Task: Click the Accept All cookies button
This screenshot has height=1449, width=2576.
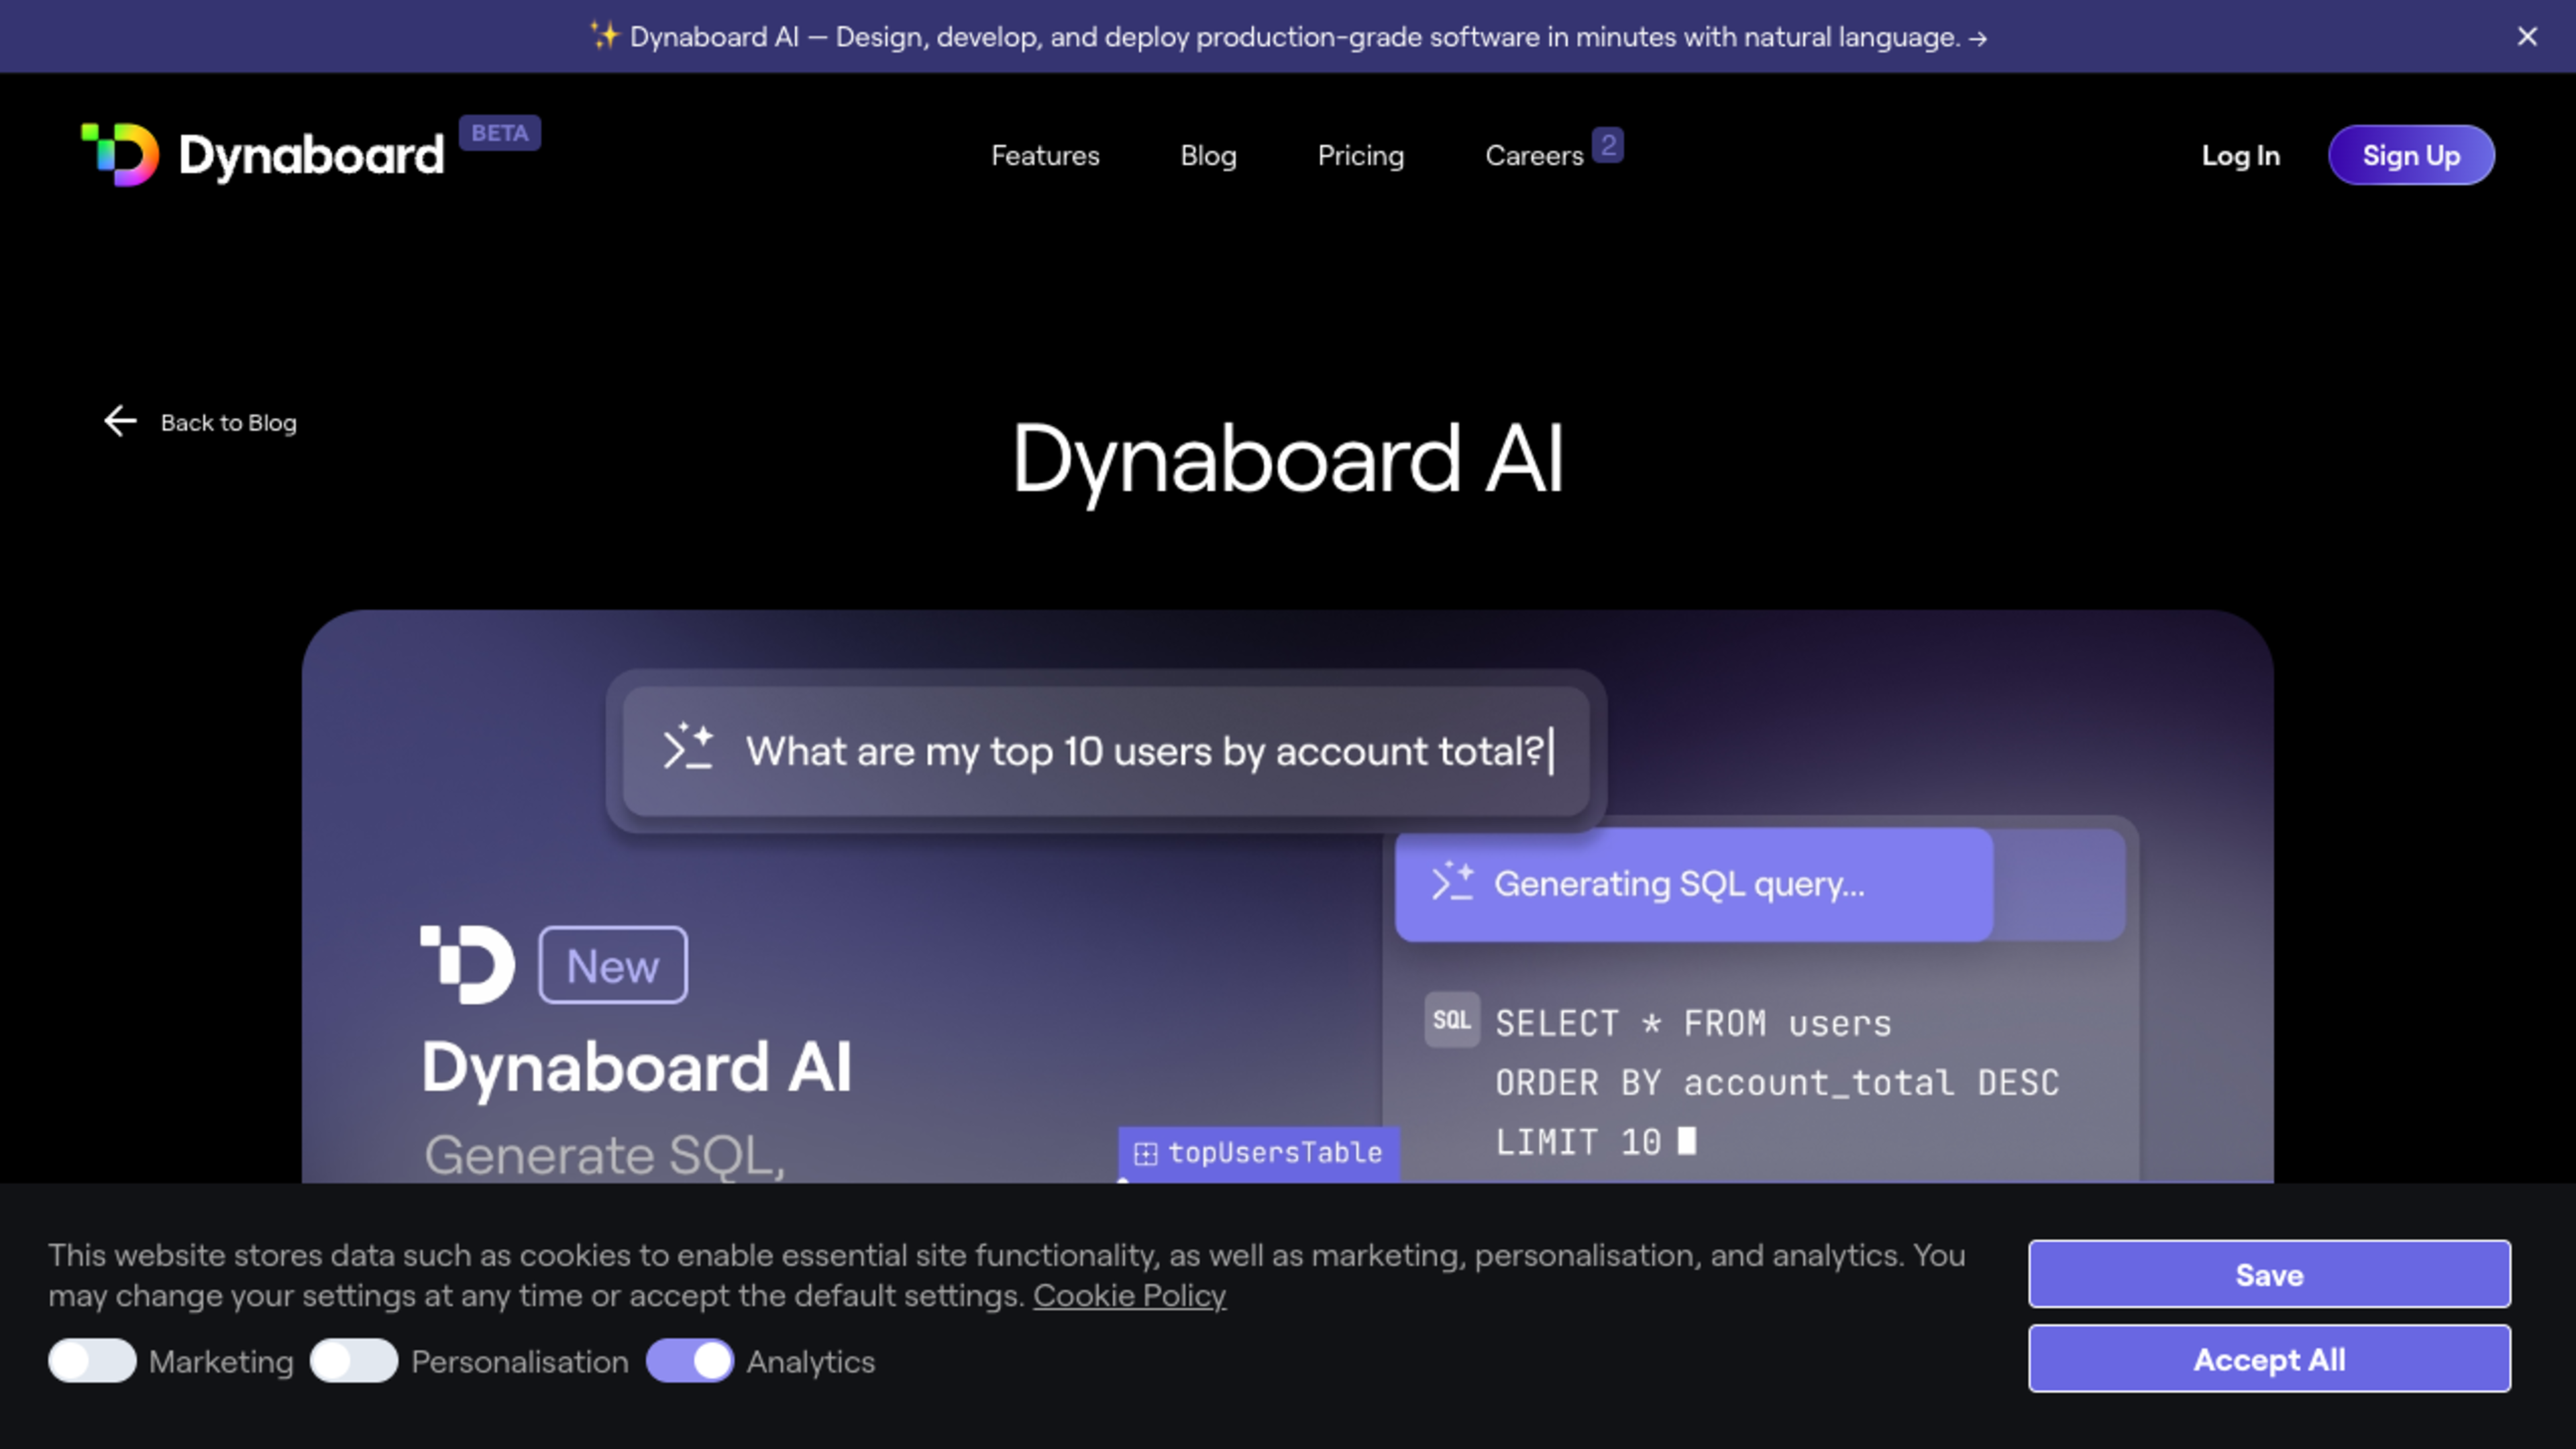Action: point(2270,1358)
